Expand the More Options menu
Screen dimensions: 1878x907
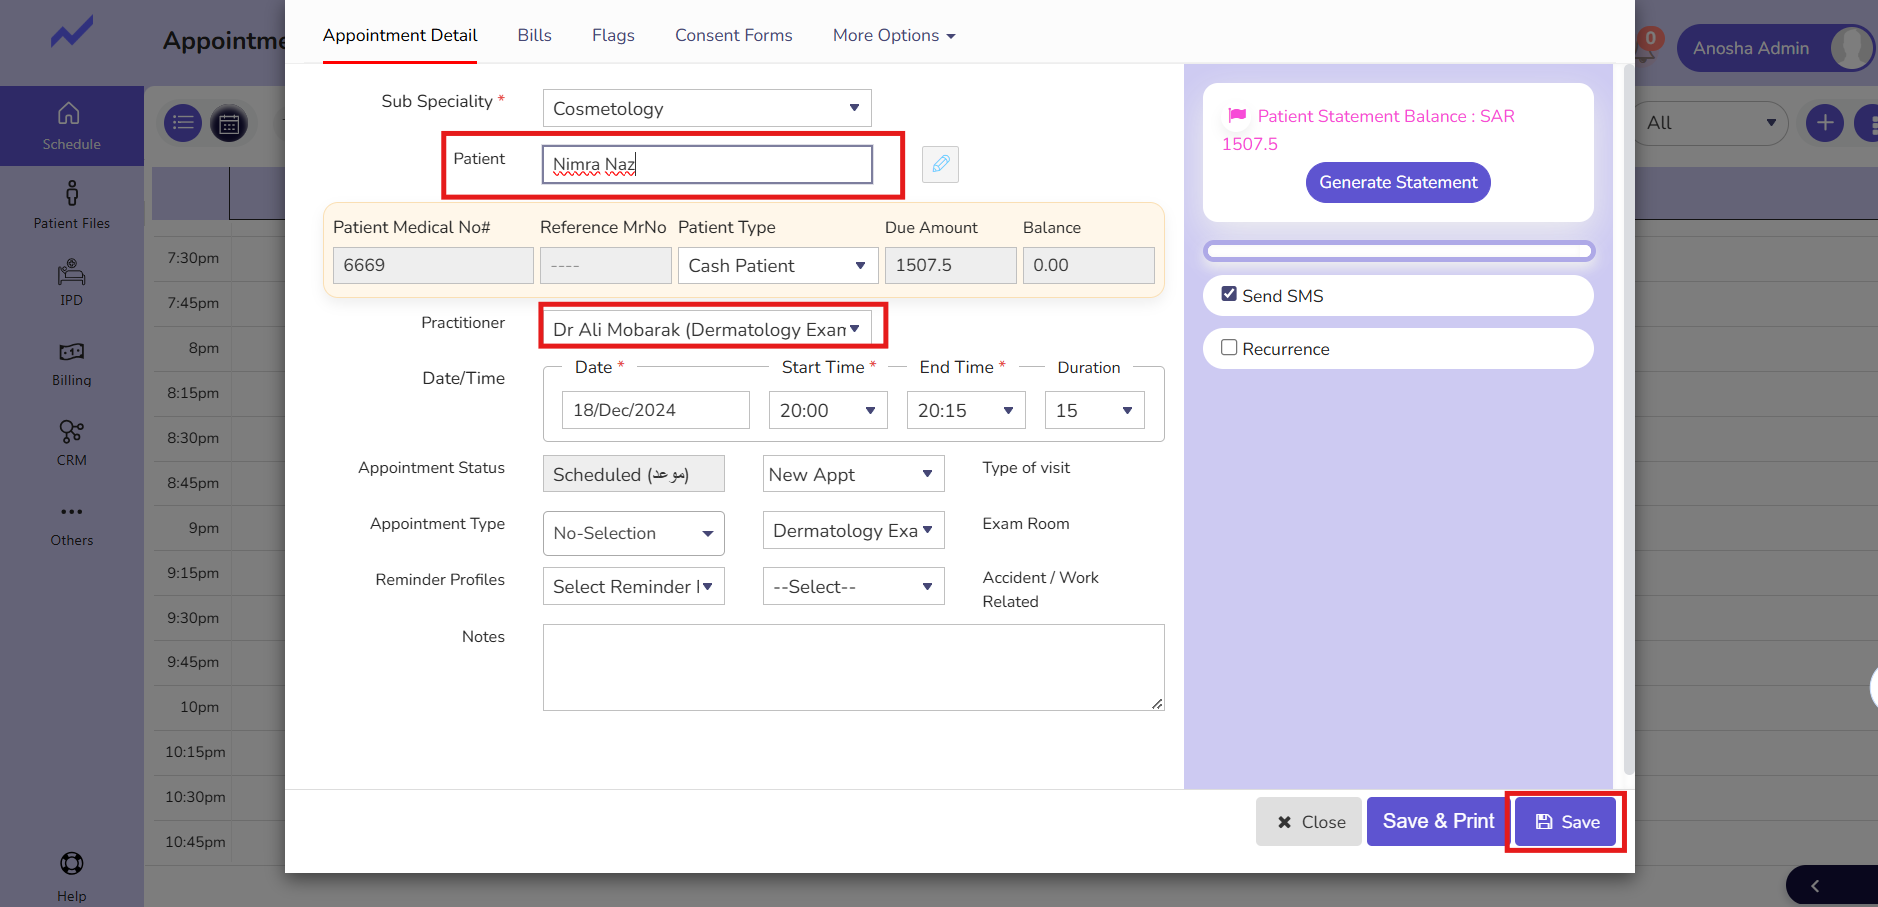(893, 35)
